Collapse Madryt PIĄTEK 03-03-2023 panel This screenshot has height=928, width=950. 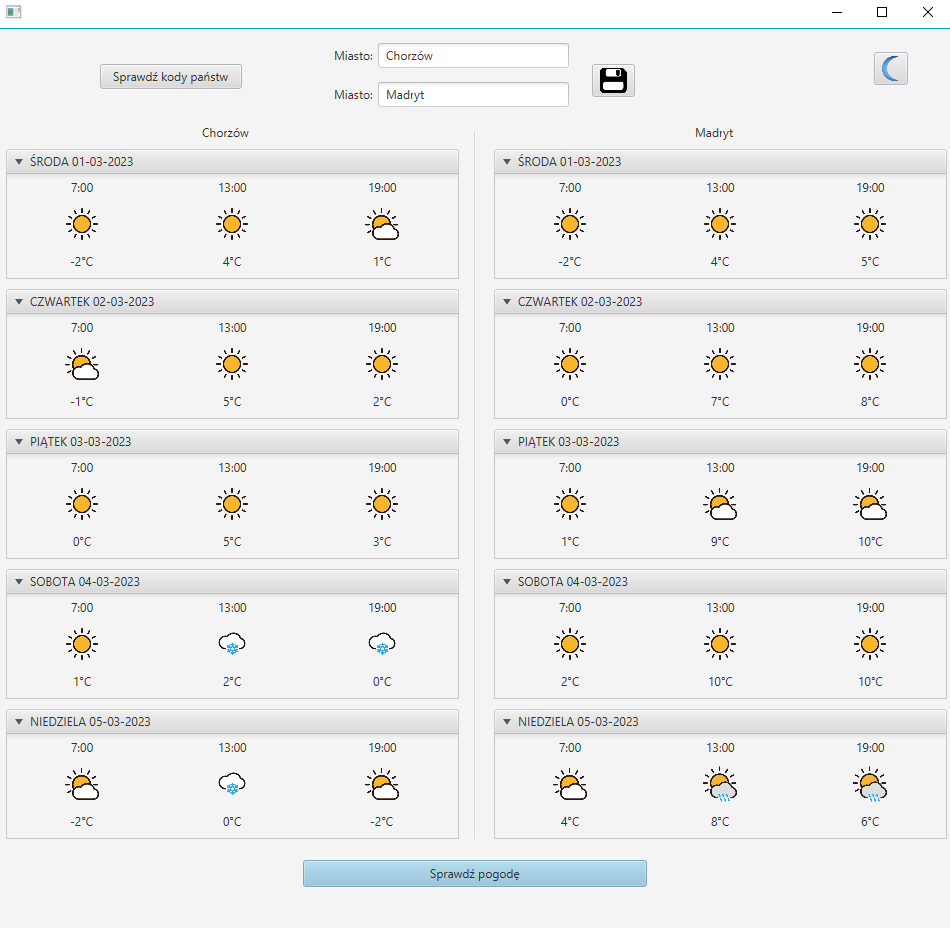click(507, 442)
